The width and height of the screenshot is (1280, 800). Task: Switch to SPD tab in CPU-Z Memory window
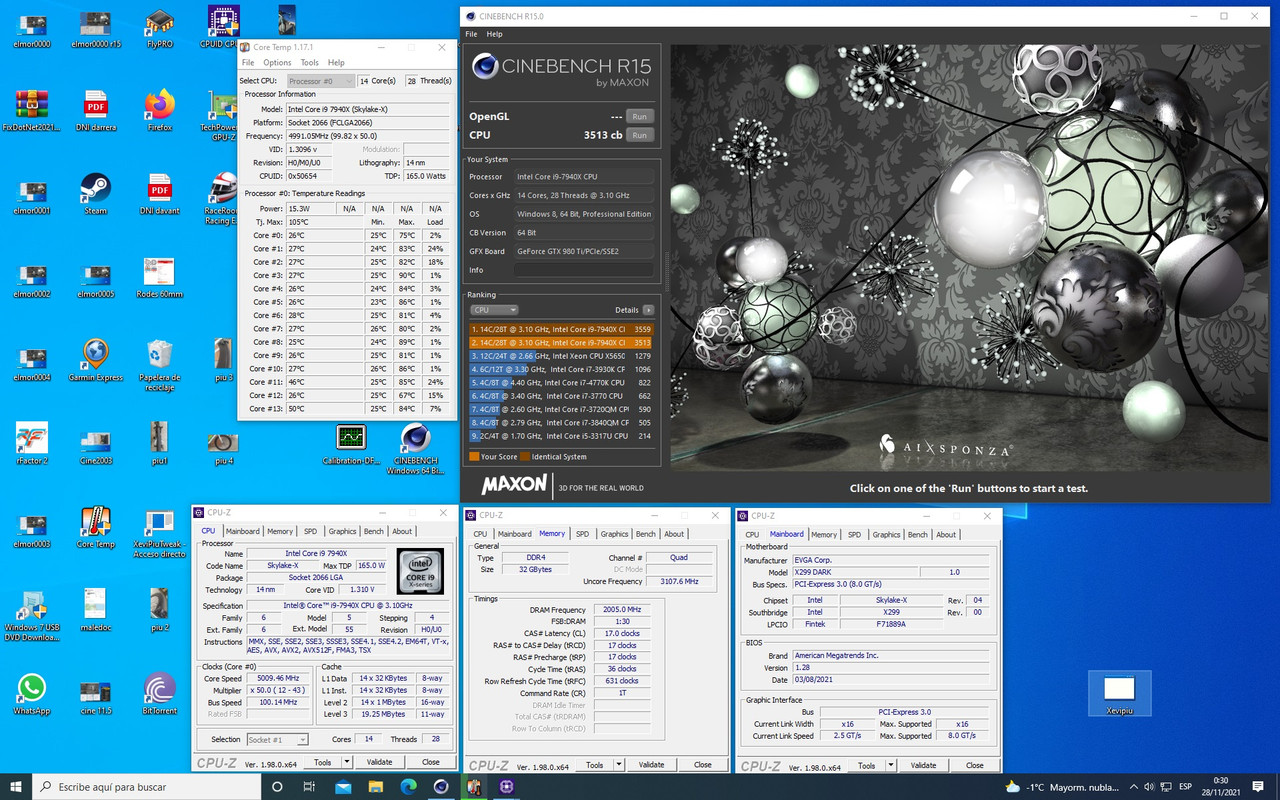(582, 533)
